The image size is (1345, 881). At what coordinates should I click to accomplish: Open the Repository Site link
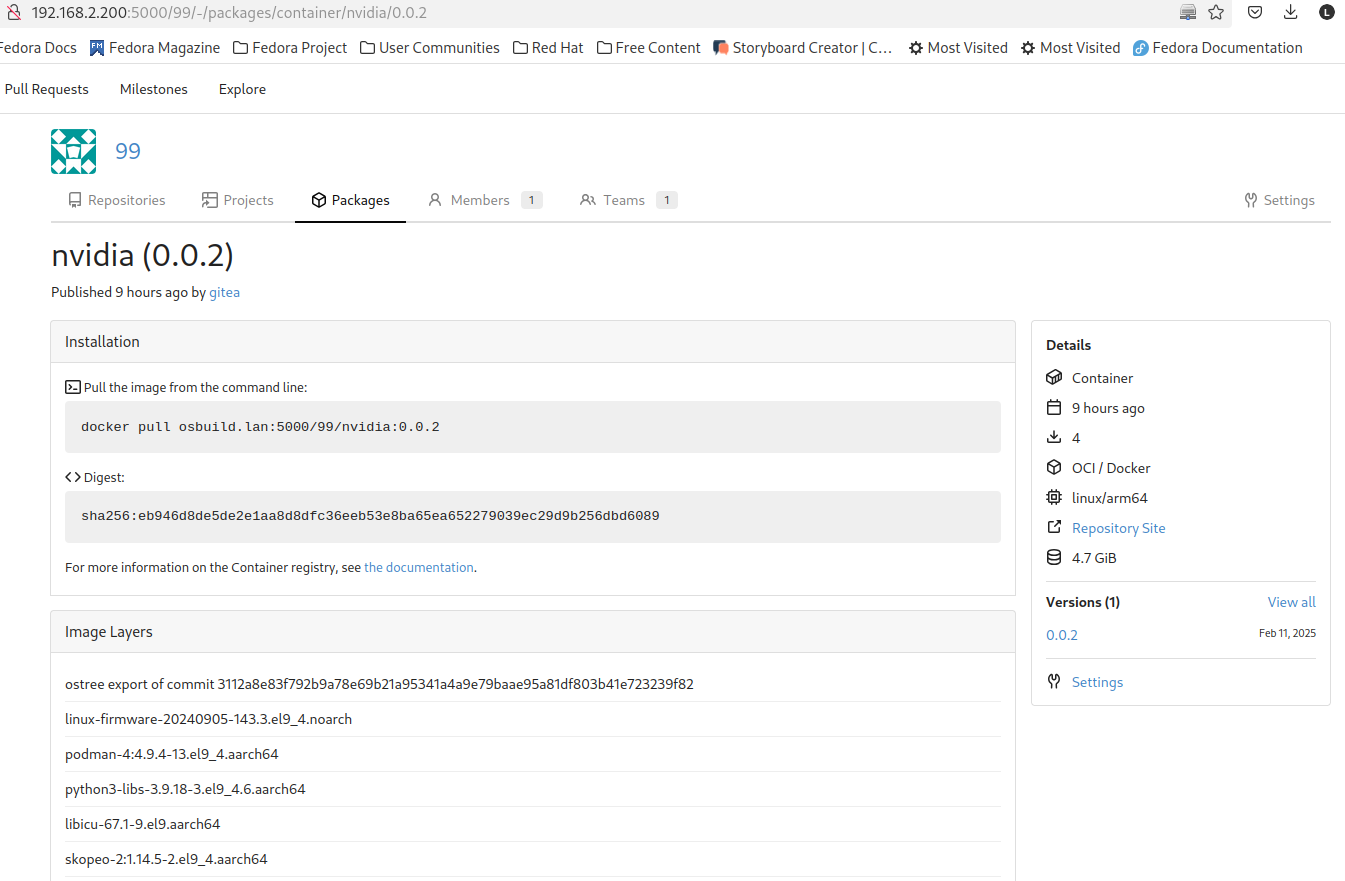tap(1118, 528)
